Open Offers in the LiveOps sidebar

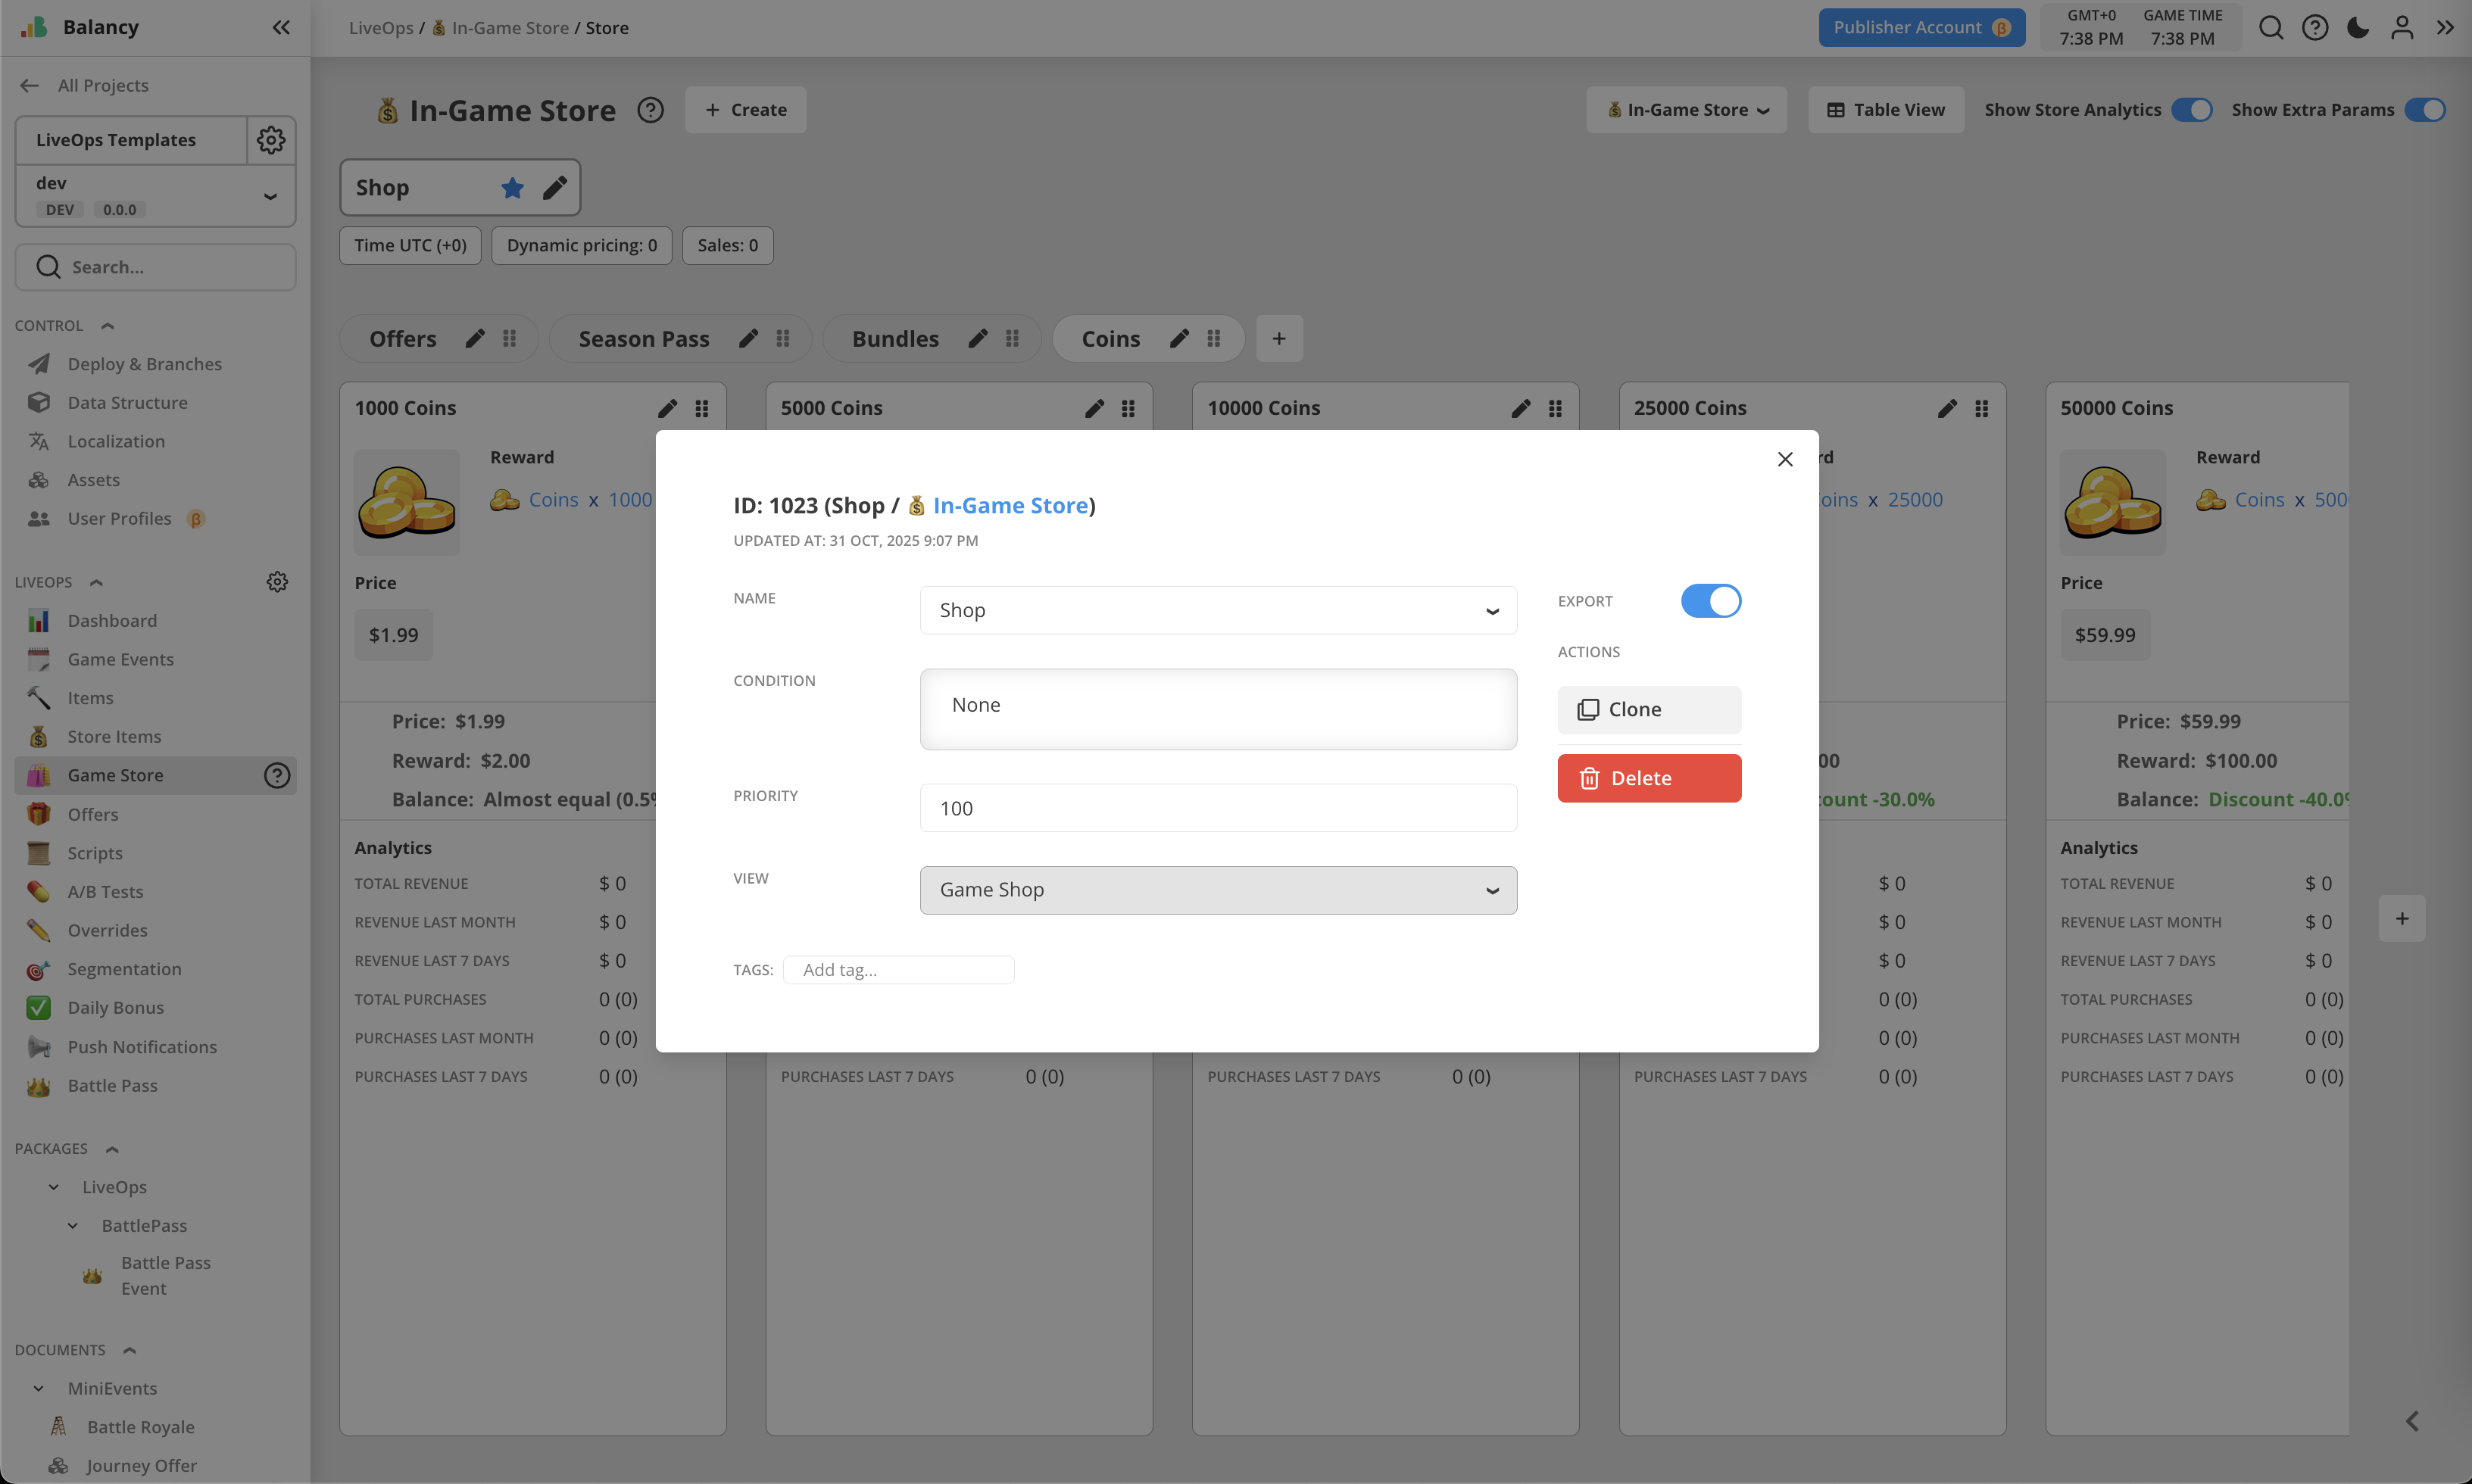coord(92,814)
